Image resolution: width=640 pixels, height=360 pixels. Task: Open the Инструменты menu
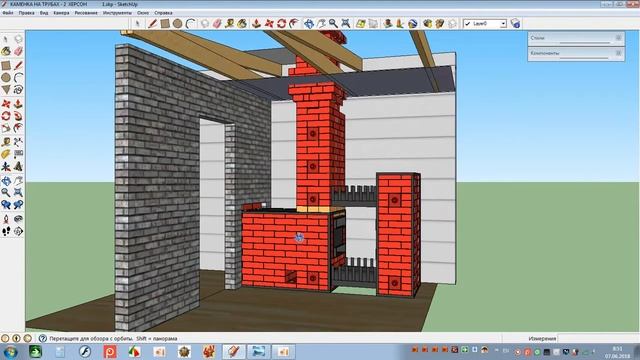coord(117,13)
